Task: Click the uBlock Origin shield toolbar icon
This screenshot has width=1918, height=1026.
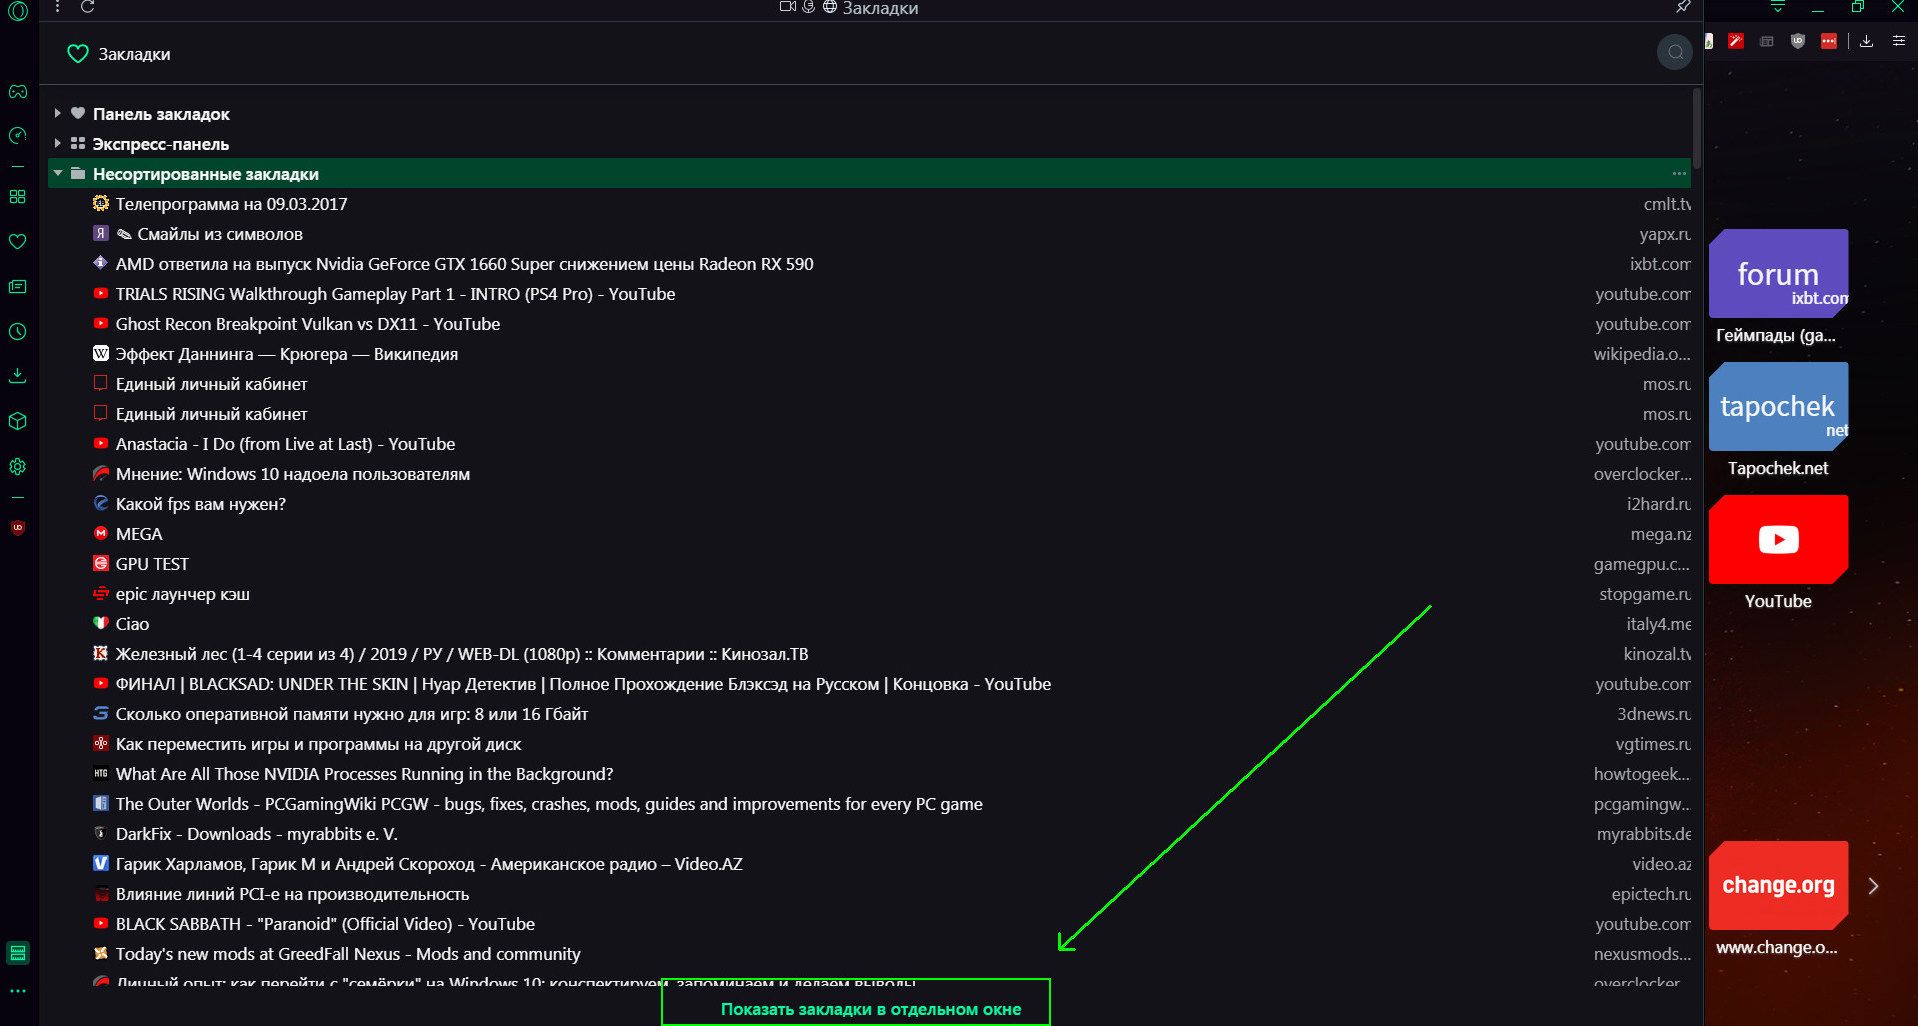Action: tap(1798, 41)
